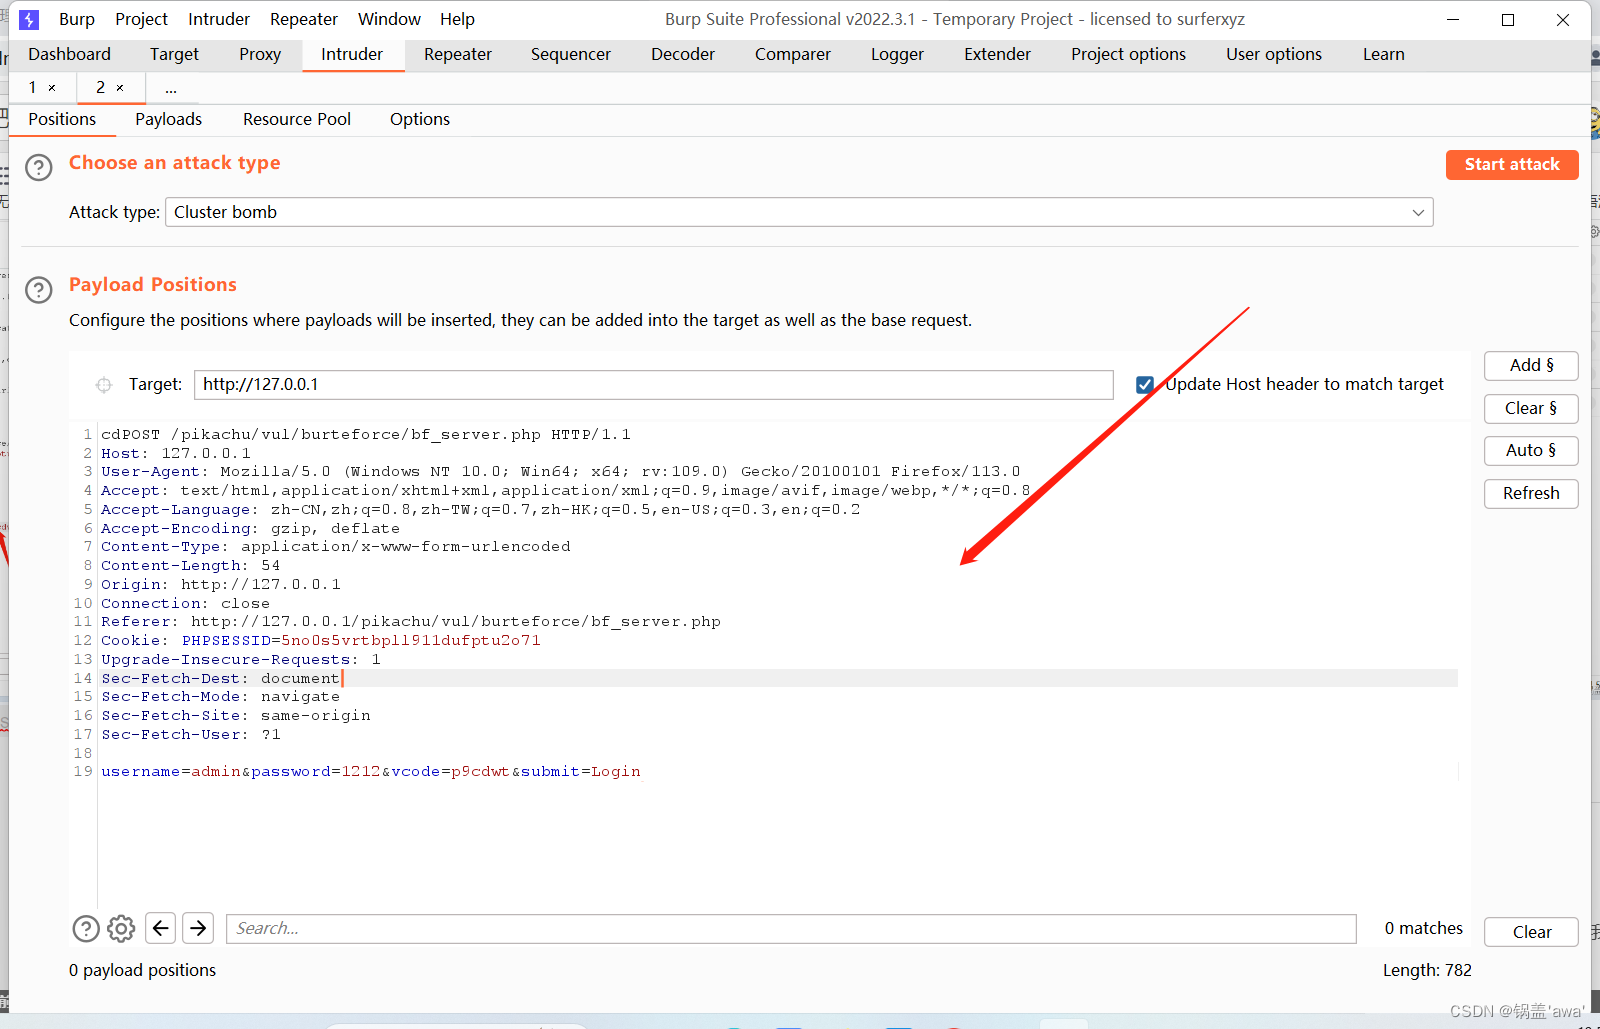Click the username=admin request body line
This screenshot has height=1029, width=1600.
point(371,772)
